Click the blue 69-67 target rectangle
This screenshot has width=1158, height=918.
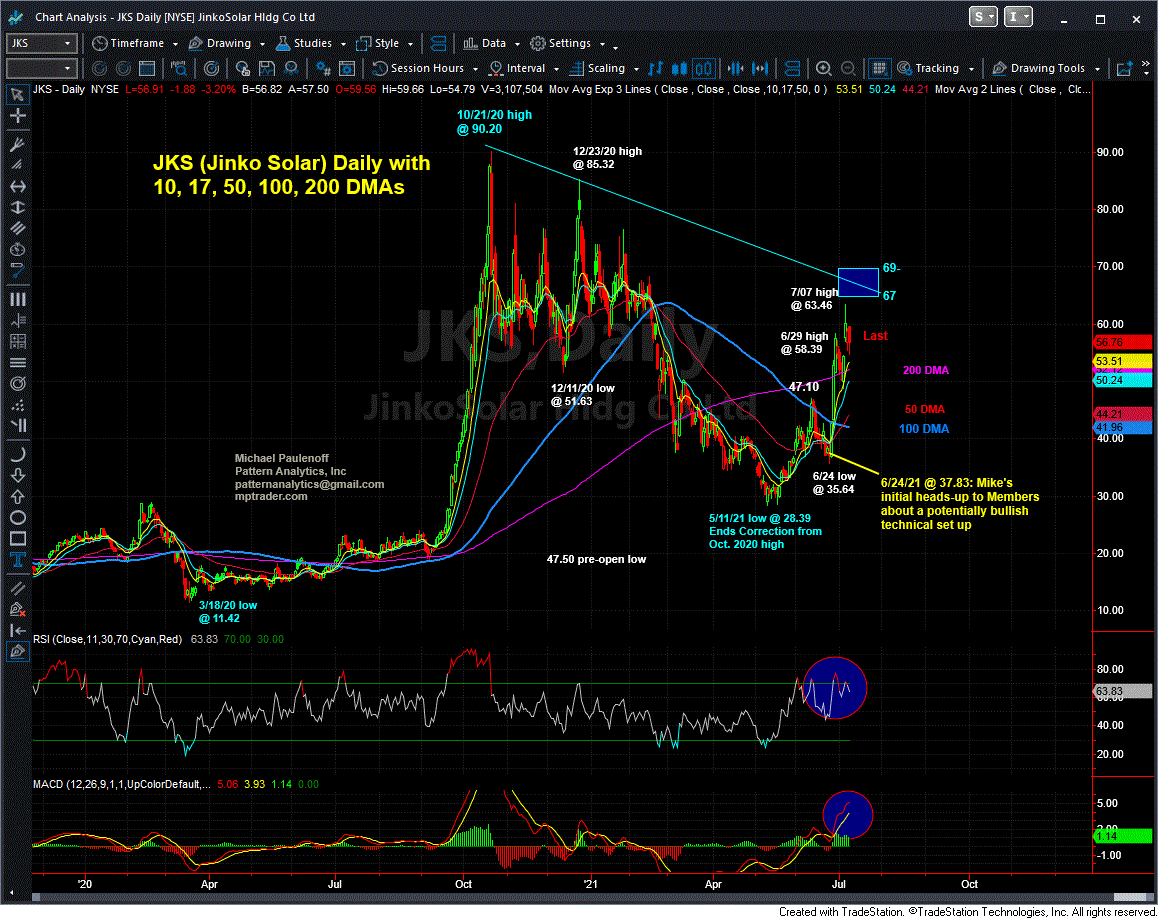pos(858,282)
